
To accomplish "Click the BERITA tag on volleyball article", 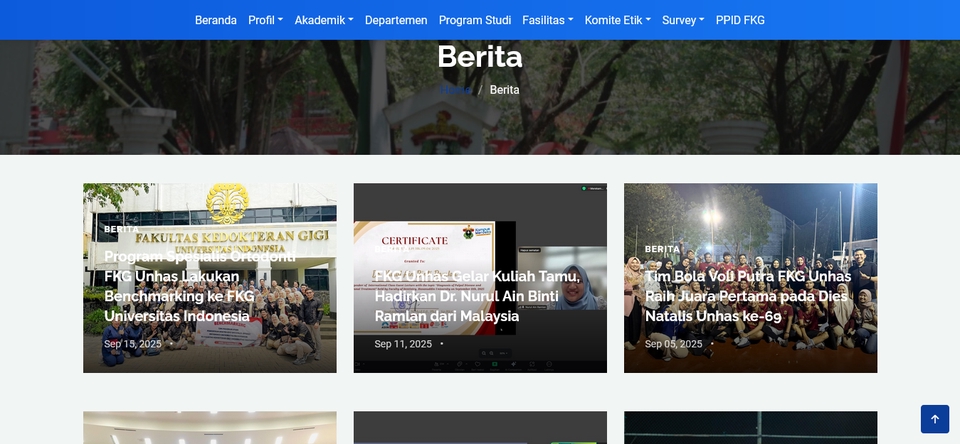I will tap(662, 249).
